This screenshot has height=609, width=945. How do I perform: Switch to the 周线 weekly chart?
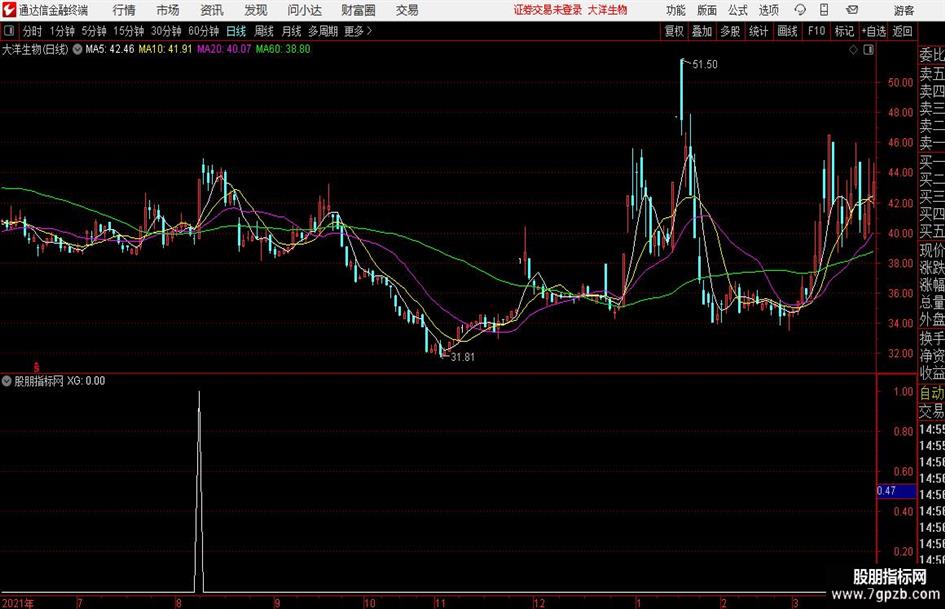tap(263, 31)
